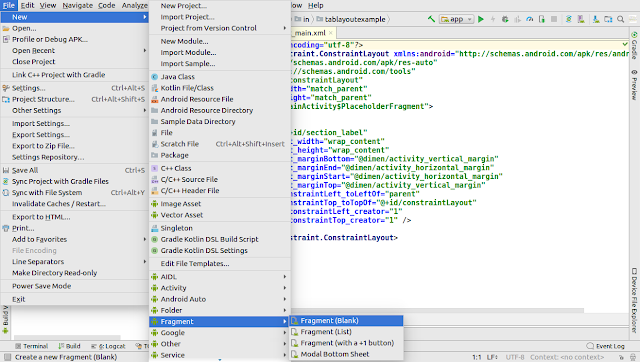Open the Preview side tool window
The image size is (640, 362).
tap(634, 84)
